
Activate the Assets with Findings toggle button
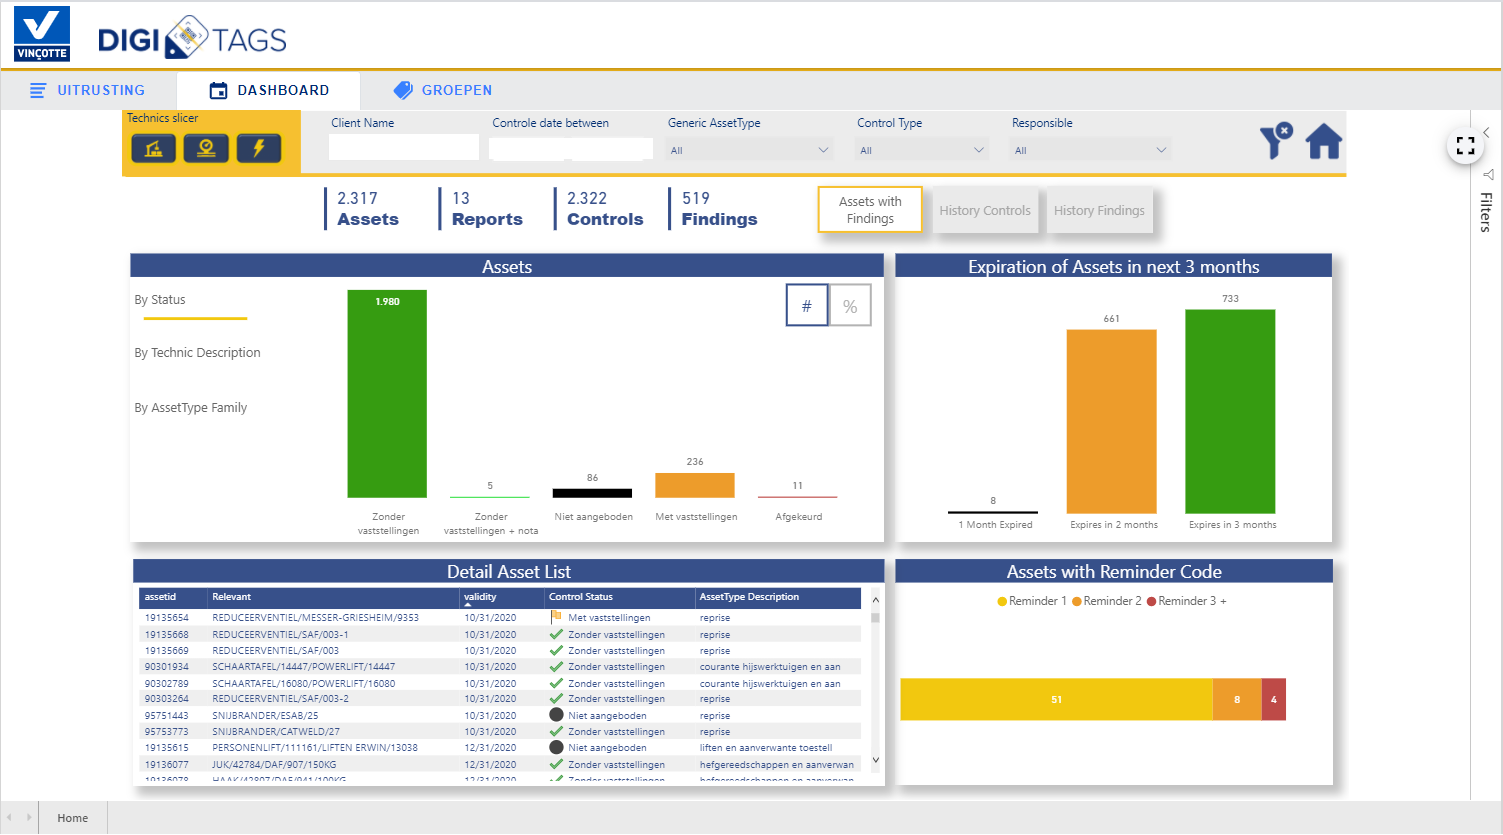point(869,209)
